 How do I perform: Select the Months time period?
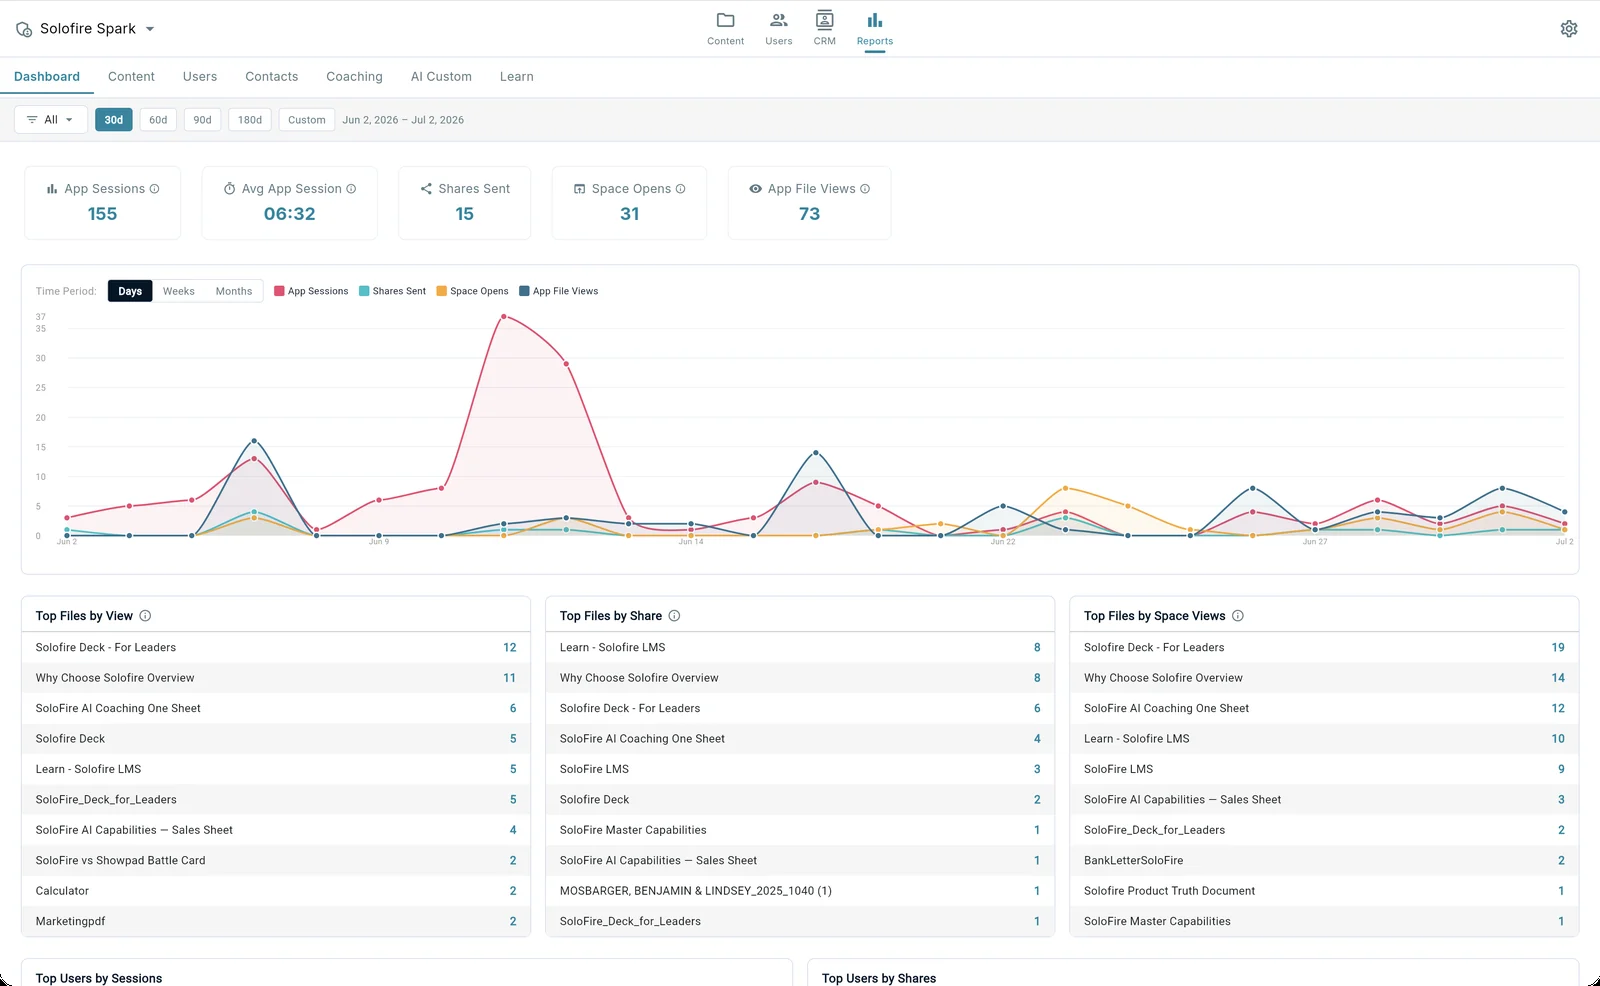click(x=234, y=291)
